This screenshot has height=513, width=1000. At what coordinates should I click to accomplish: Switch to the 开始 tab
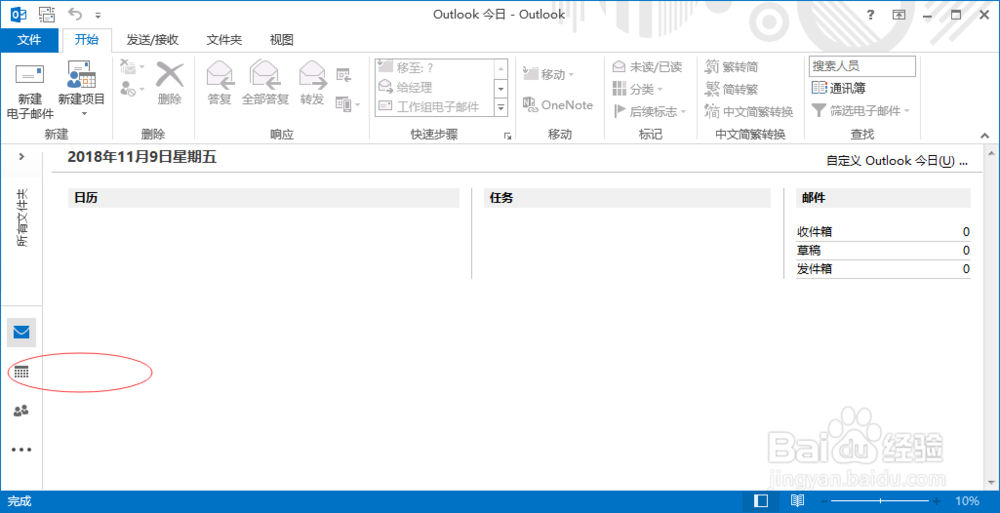tap(86, 40)
